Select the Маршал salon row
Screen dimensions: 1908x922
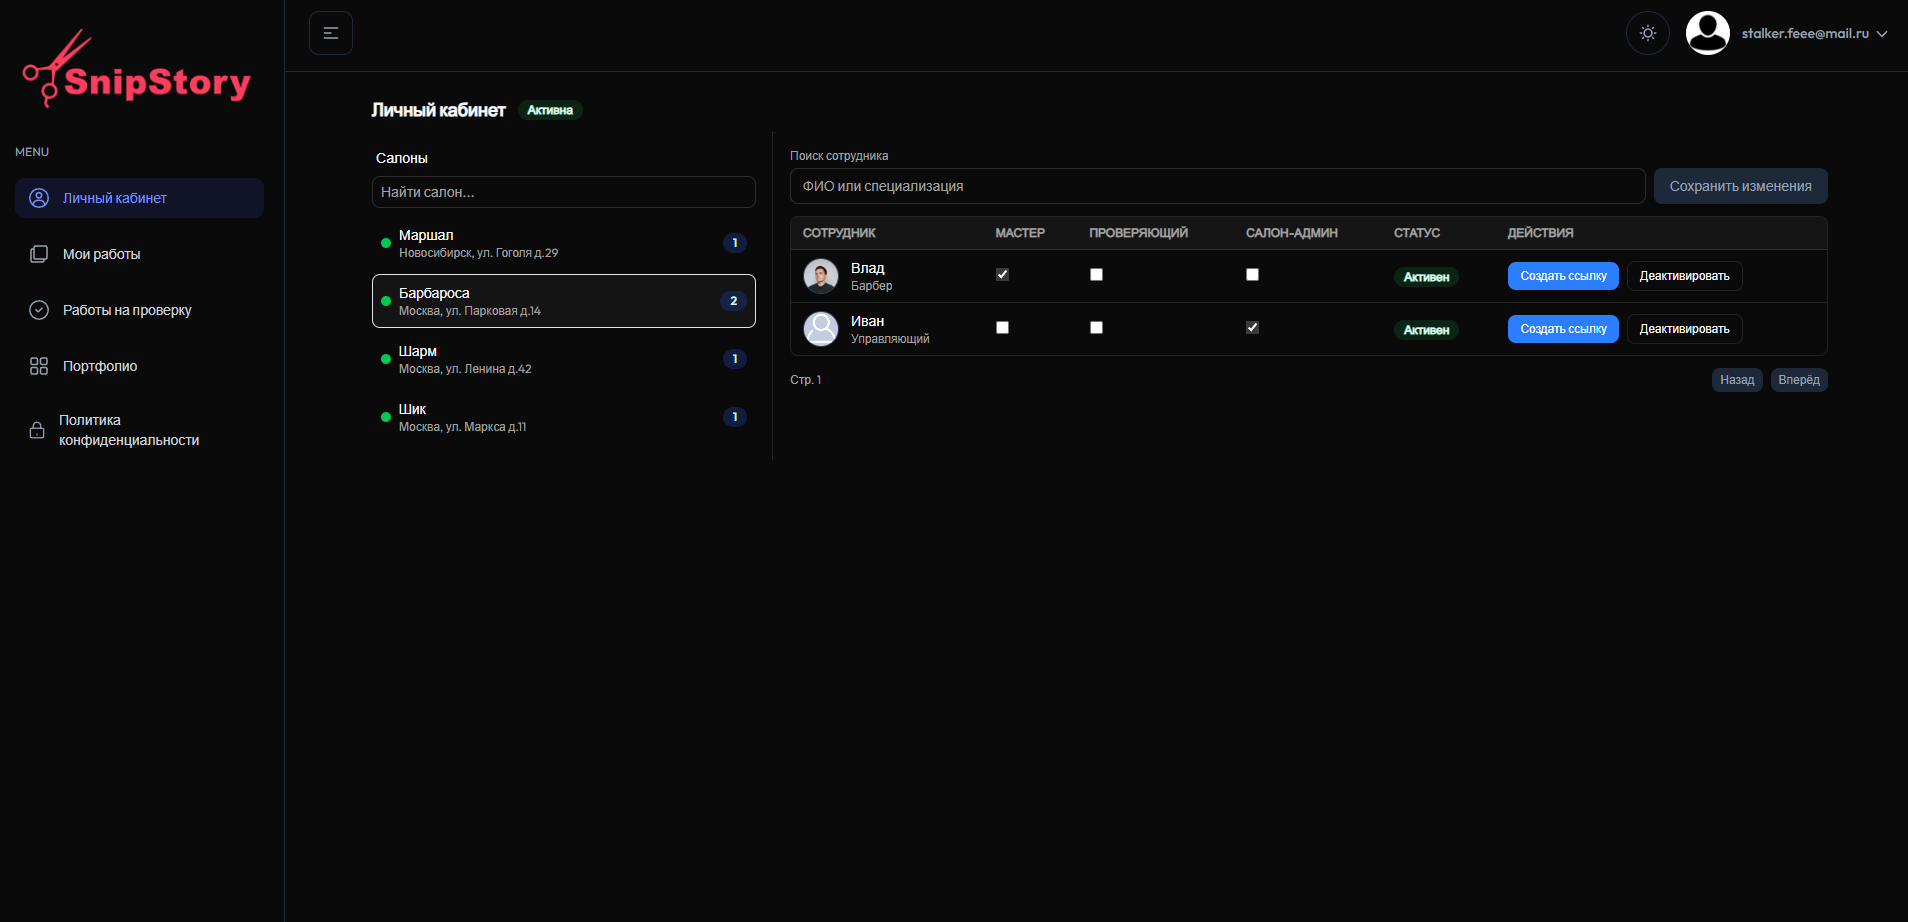tap(564, 243)
